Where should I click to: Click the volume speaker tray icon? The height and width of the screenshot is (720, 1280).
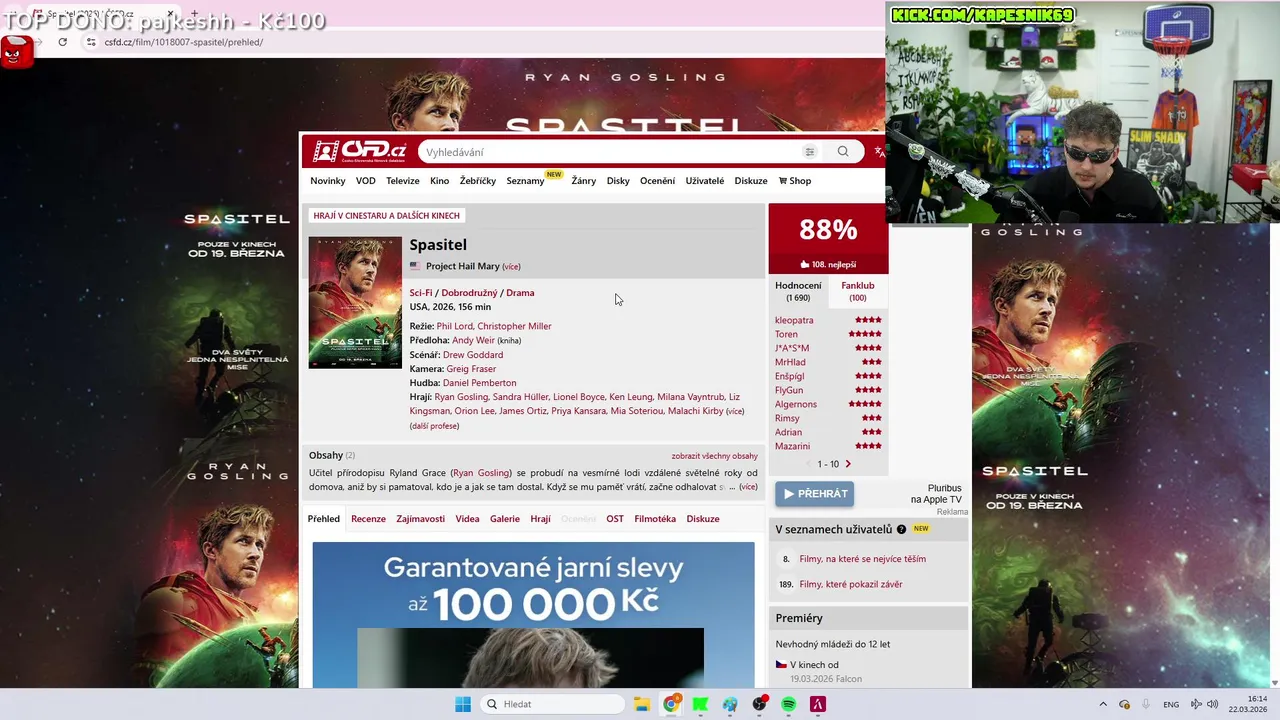[1212, 704]
